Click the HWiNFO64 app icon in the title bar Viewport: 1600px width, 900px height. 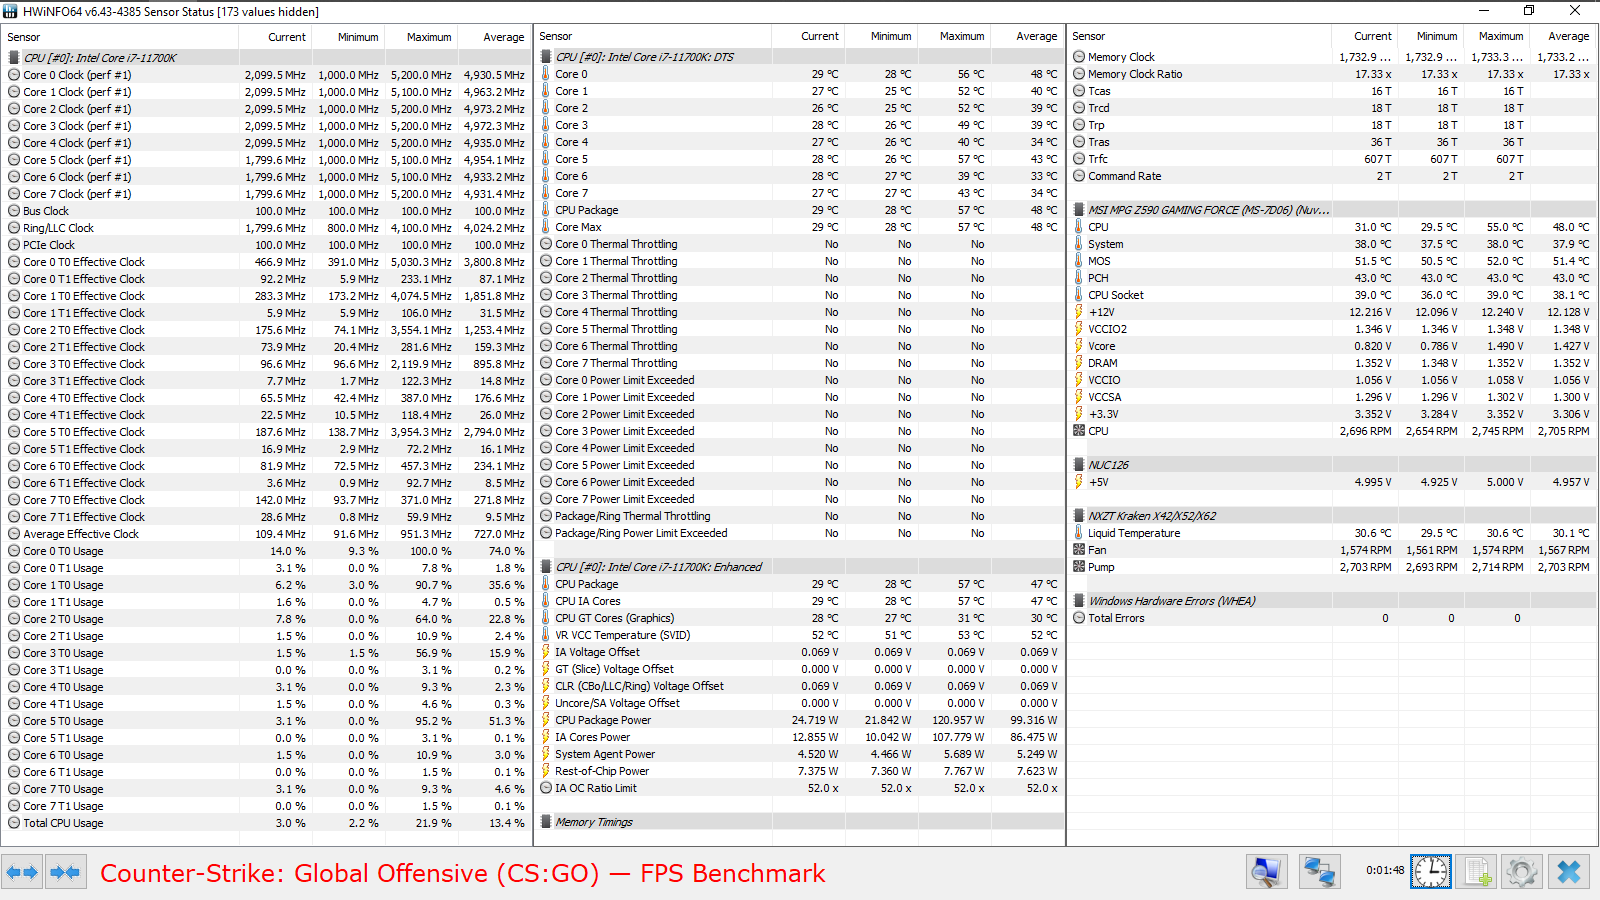coord(11,11)
